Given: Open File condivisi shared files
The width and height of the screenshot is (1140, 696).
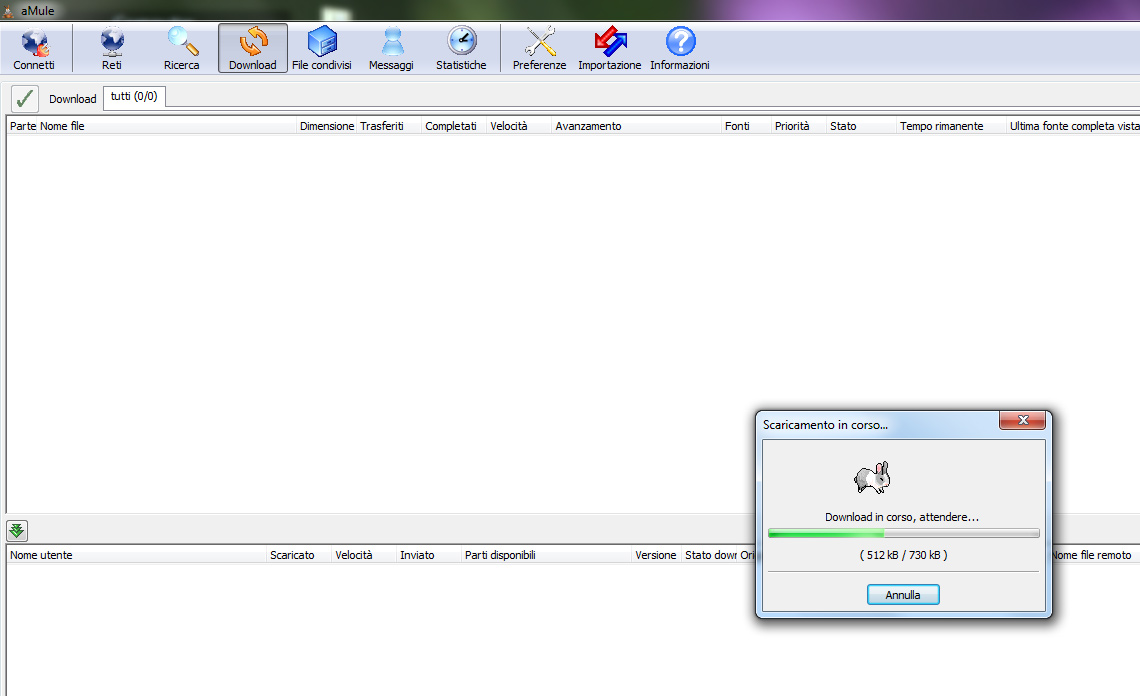Looking at the screenshot, I should 322,49.
